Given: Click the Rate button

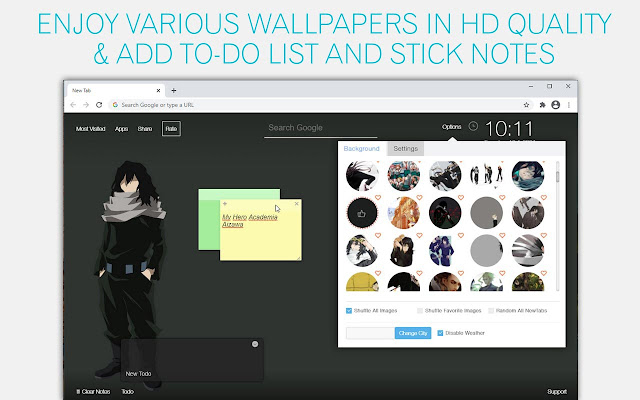Looking at the screenshot, I should coord(171,129).
